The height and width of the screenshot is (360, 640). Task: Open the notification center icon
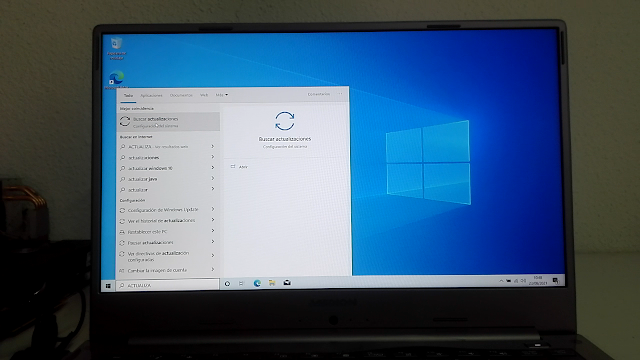click(x=556, y=280)
